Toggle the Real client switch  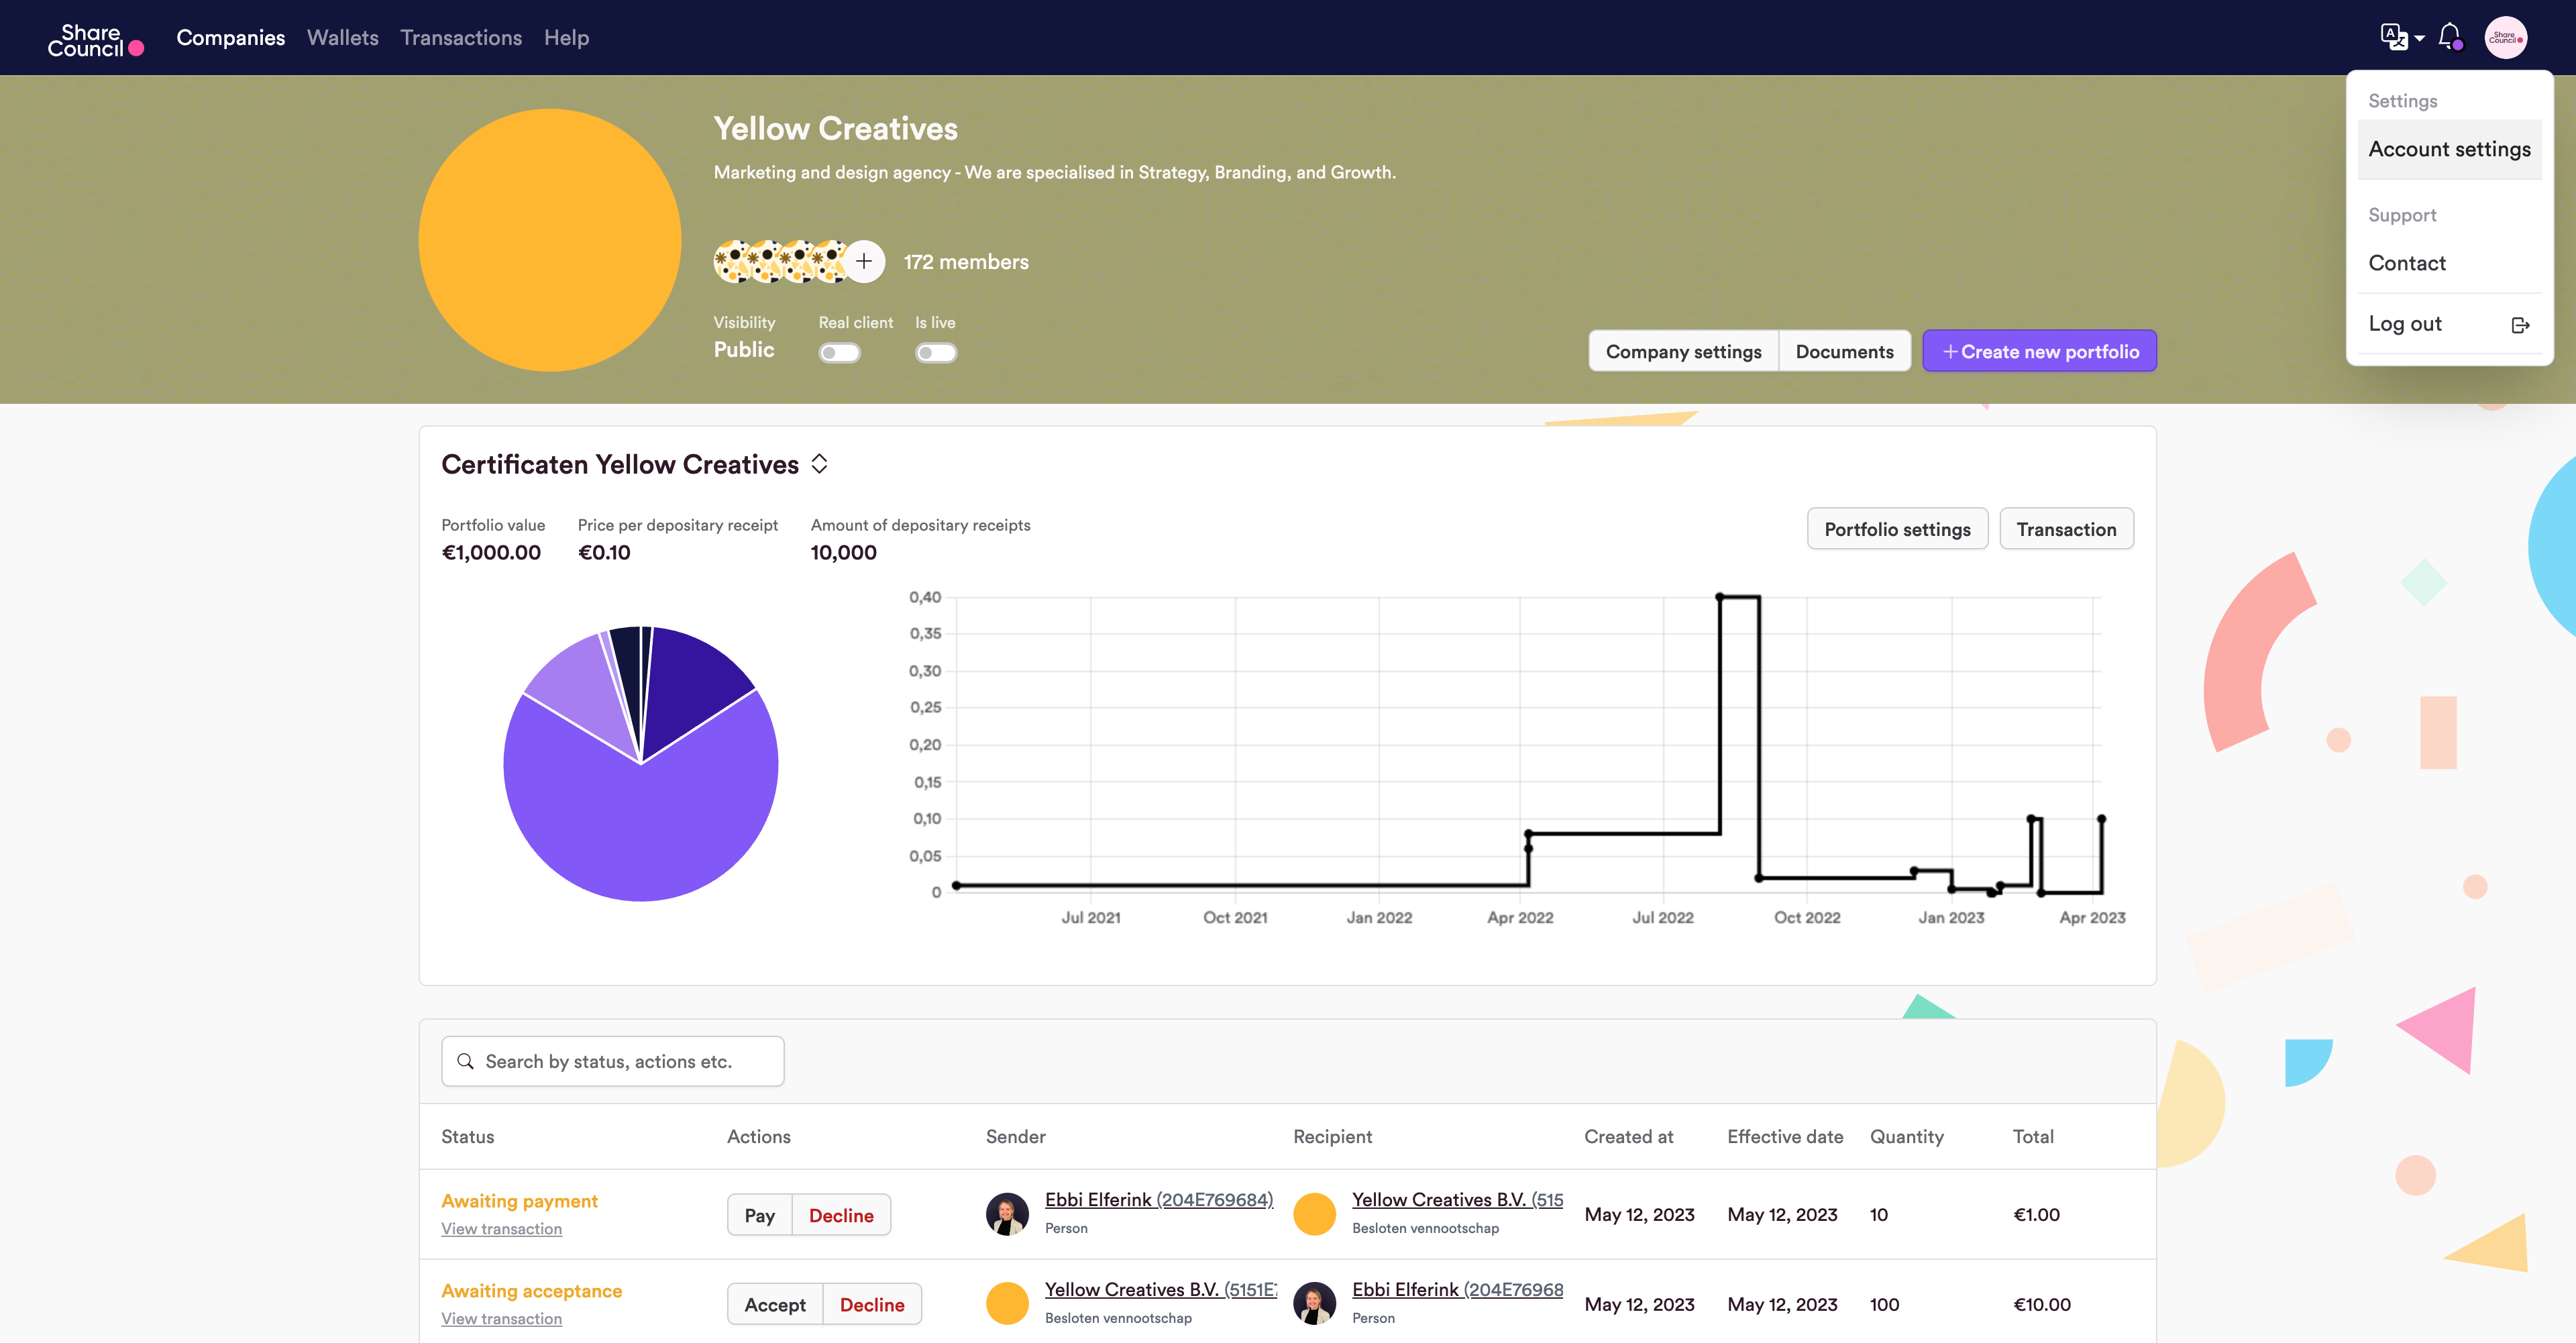[839, 353]
